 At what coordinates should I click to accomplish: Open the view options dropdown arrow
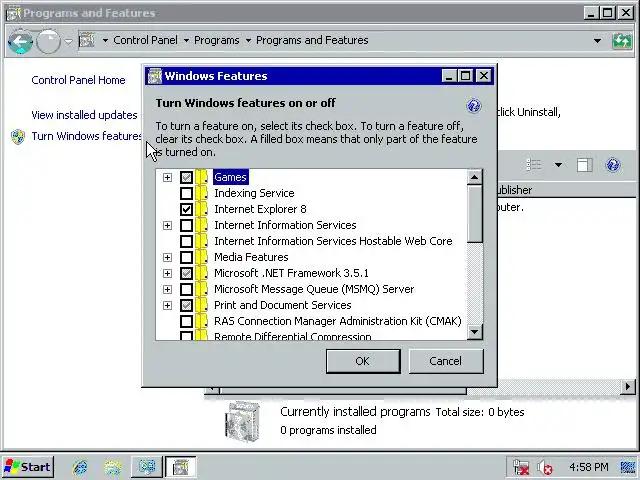pos(558,165)
